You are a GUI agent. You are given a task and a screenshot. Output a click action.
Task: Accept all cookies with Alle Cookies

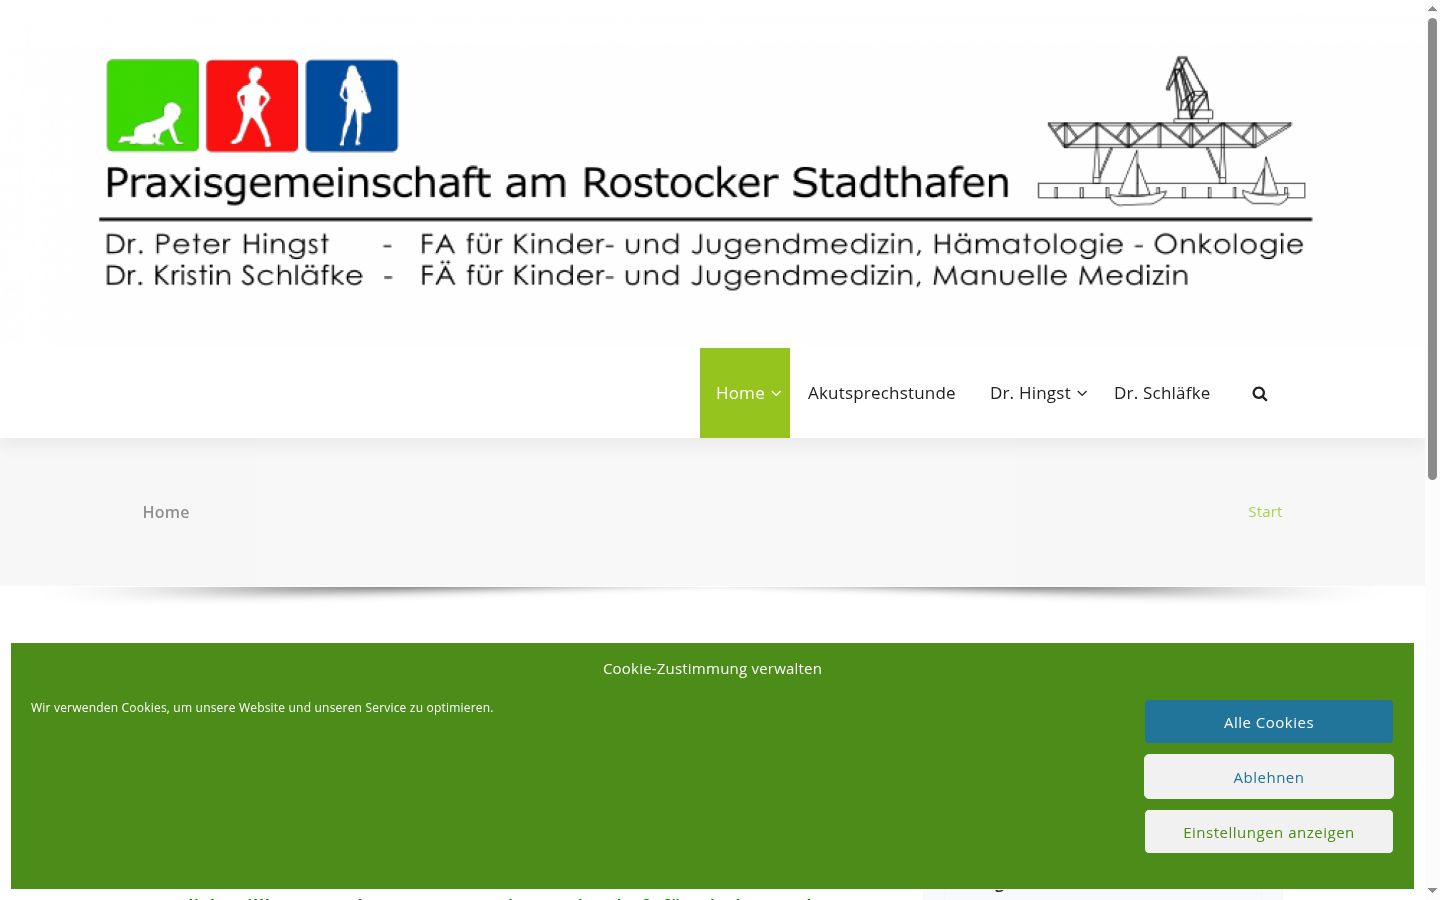(x=1269, y=722)
